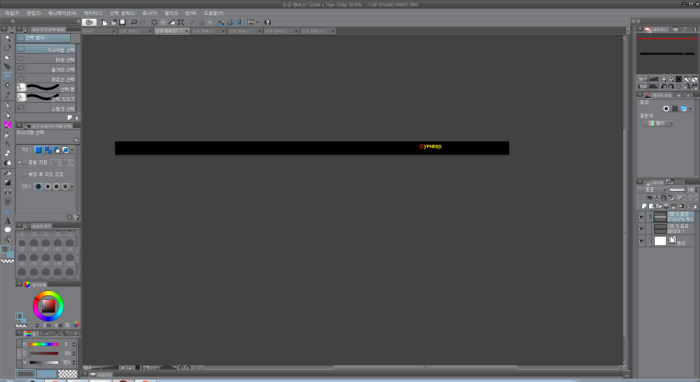The height and width of the screenshot is (382, 700).
Task: Select the Zoom magnifier tool
Action: coord(7,38)
